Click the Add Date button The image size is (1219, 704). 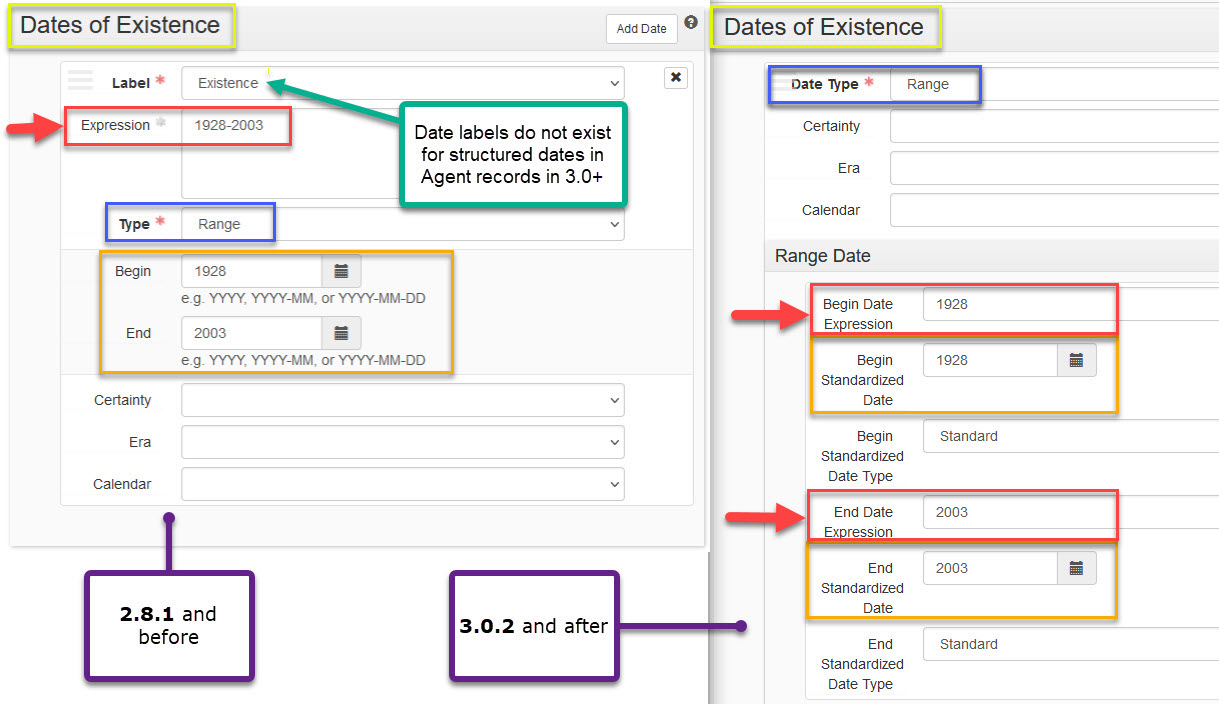(641, 29)
